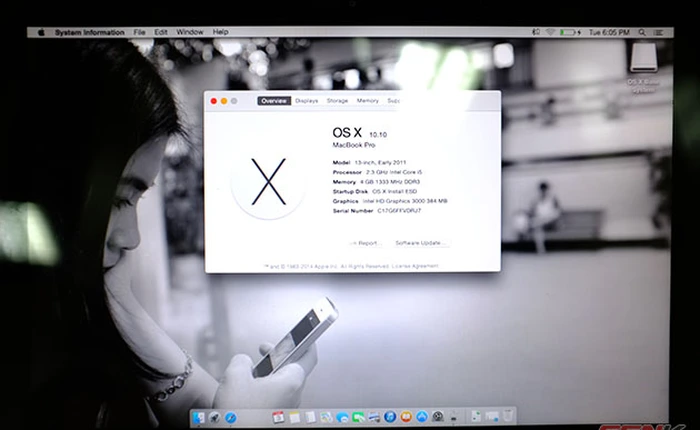
Task: Open Launchpad rocket icon in dock
Action: 215,417
